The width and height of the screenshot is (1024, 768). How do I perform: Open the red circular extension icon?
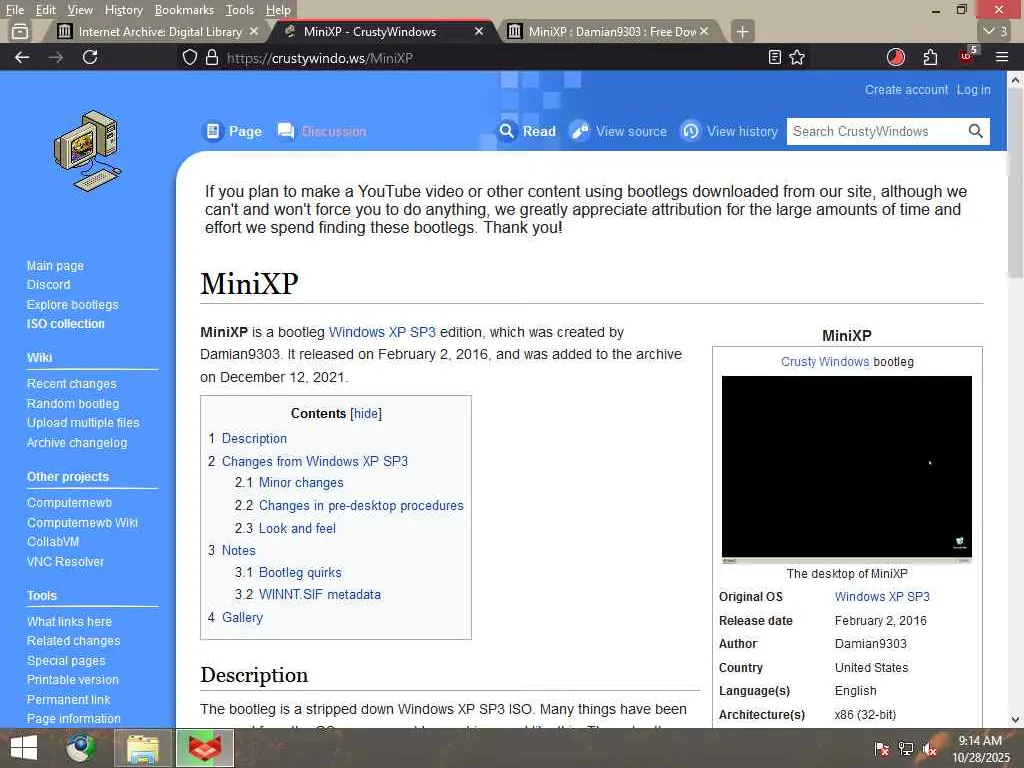895,57
